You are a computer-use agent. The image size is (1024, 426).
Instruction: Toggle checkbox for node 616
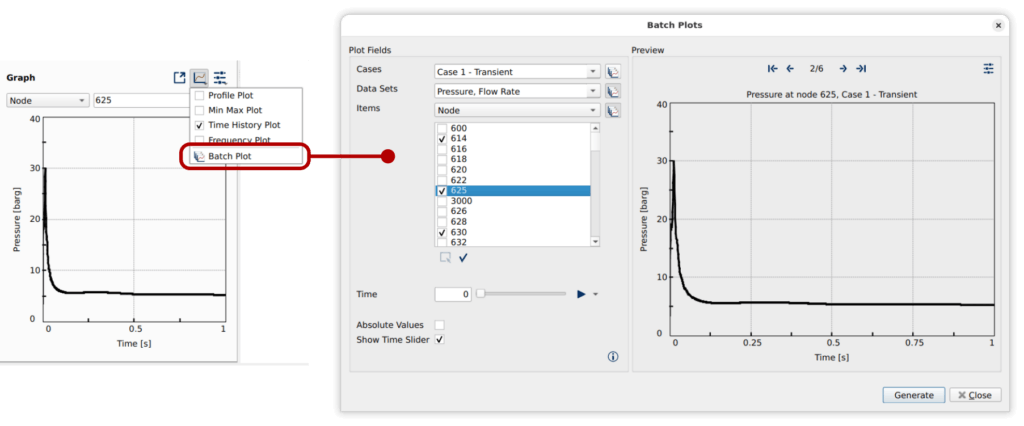coord(442,149)
